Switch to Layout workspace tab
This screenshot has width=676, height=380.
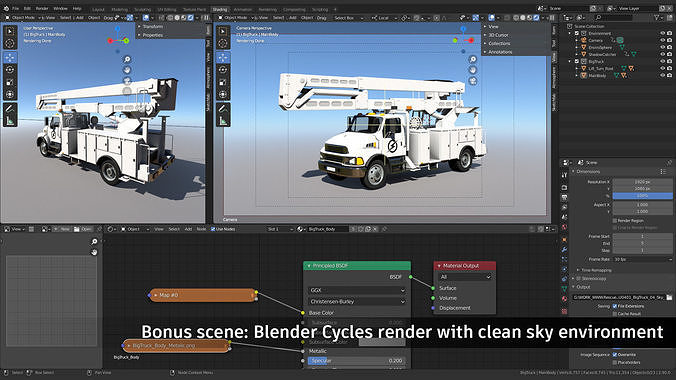[x=98, y=9]
